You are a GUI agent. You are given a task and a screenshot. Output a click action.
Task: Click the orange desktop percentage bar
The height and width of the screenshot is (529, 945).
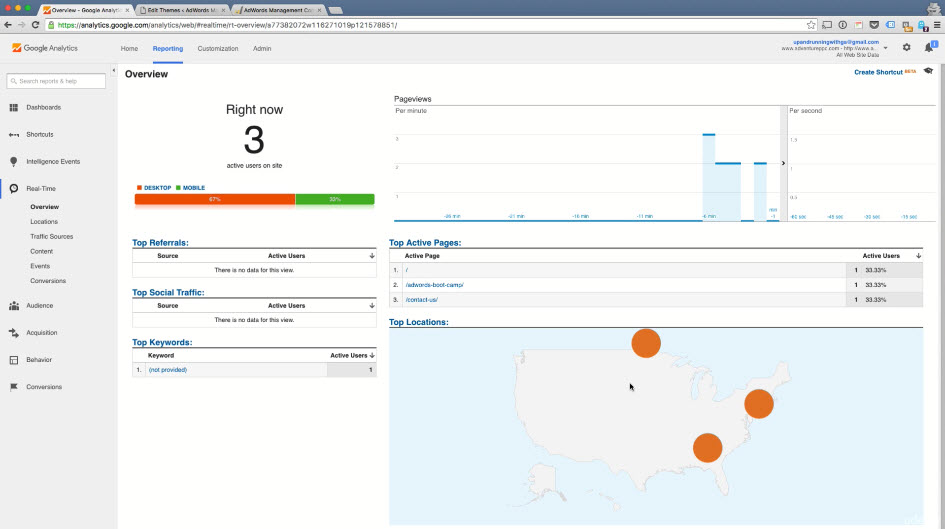215,199
